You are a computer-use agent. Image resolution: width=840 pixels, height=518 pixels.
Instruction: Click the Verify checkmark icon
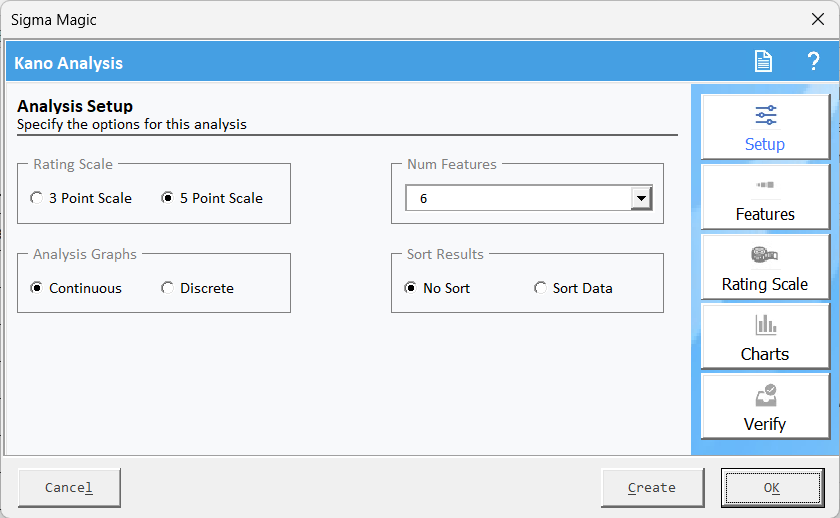tap(765, 395)
